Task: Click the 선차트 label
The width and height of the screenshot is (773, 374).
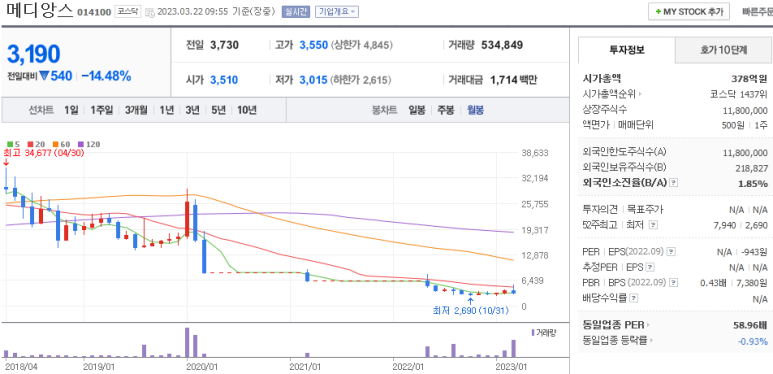Action: tap(40, 110)
